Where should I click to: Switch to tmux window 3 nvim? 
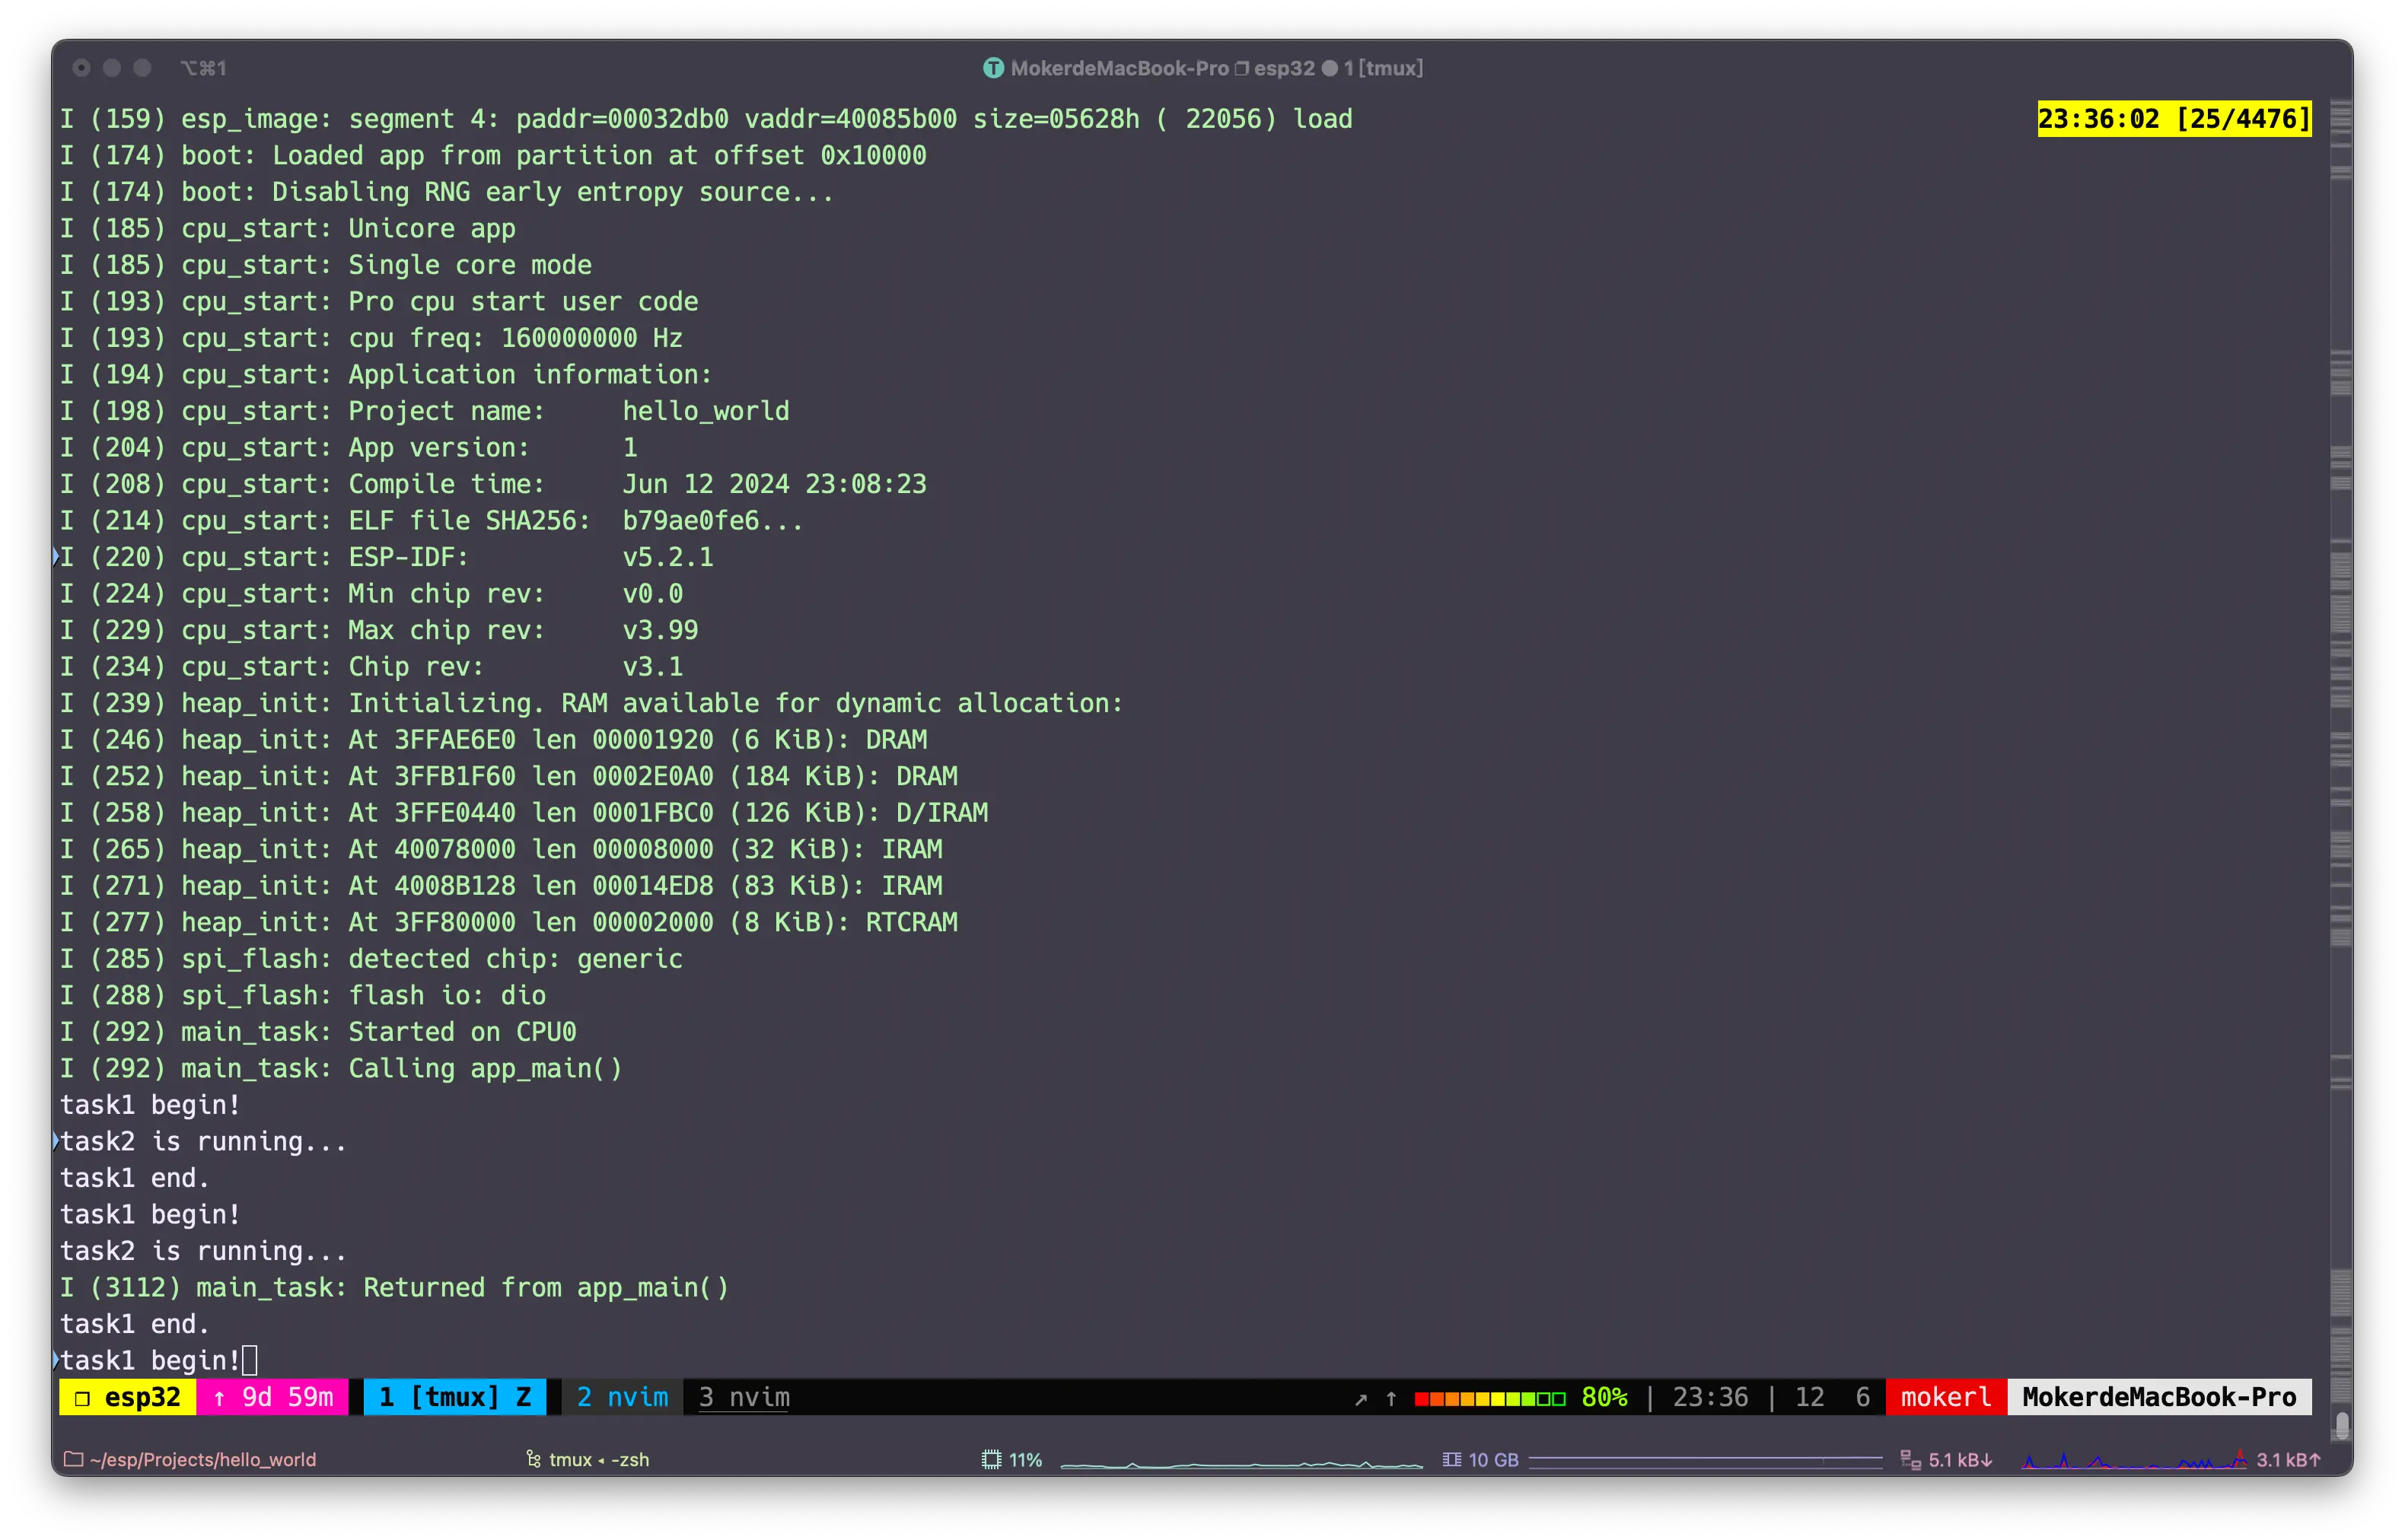[744, 1397]
